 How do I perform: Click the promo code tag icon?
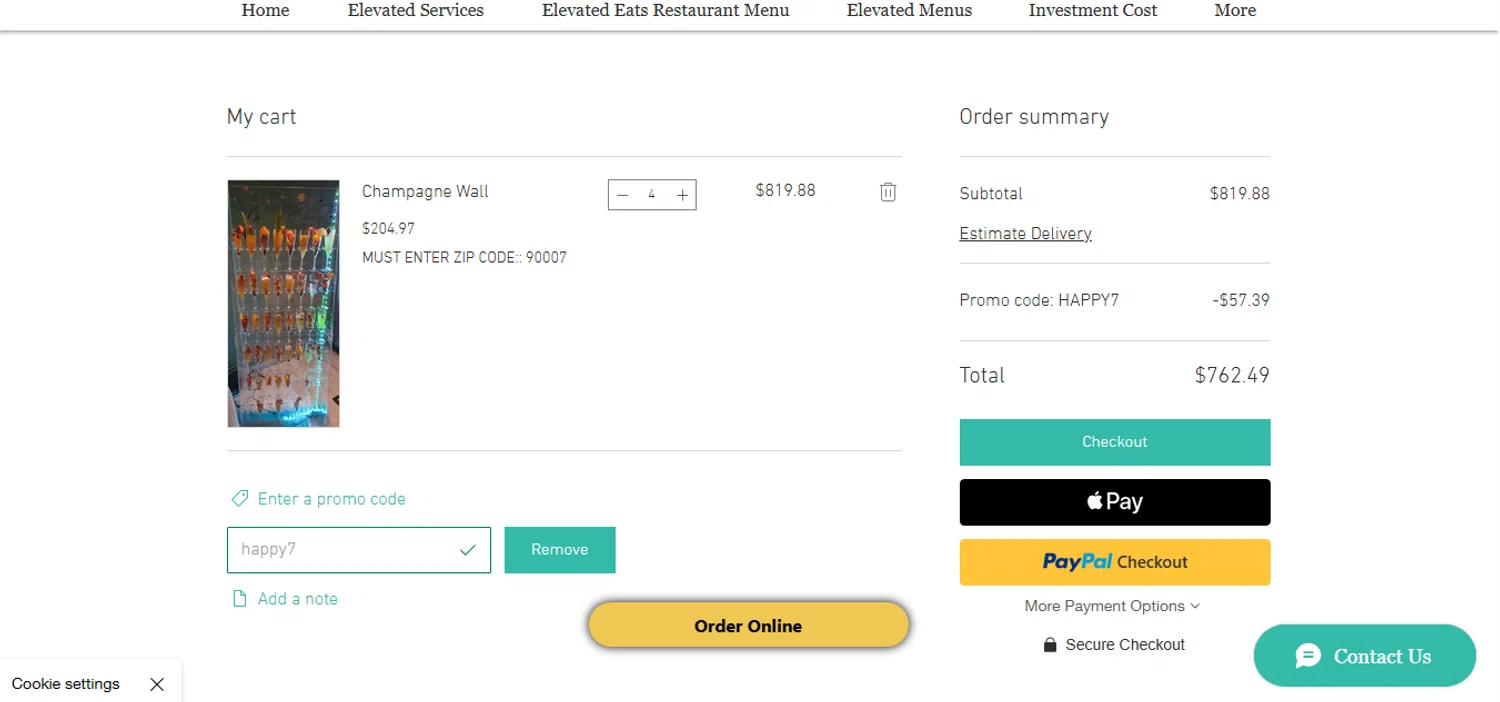point(239,498)
